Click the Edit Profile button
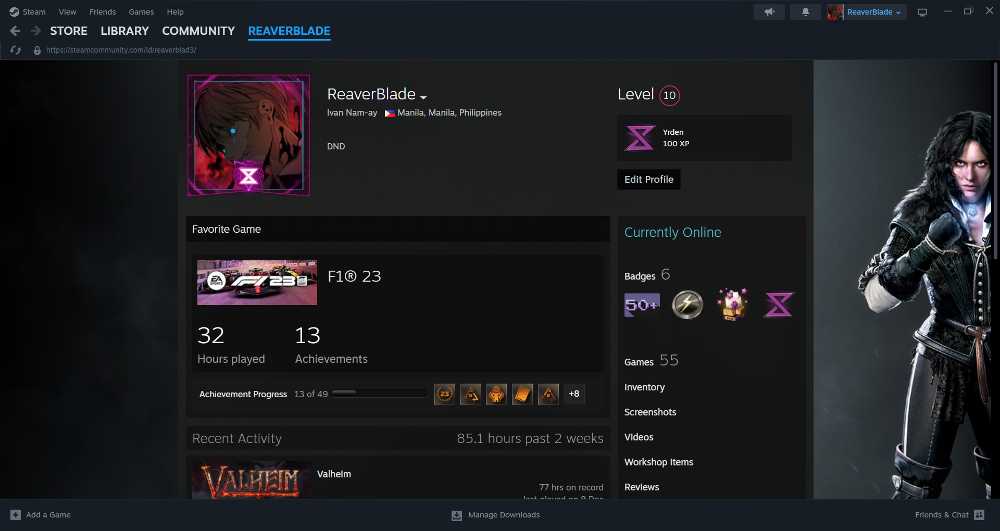Image resolution: width=1000 pixels, height=531 pixels. [x=649, y=179]
